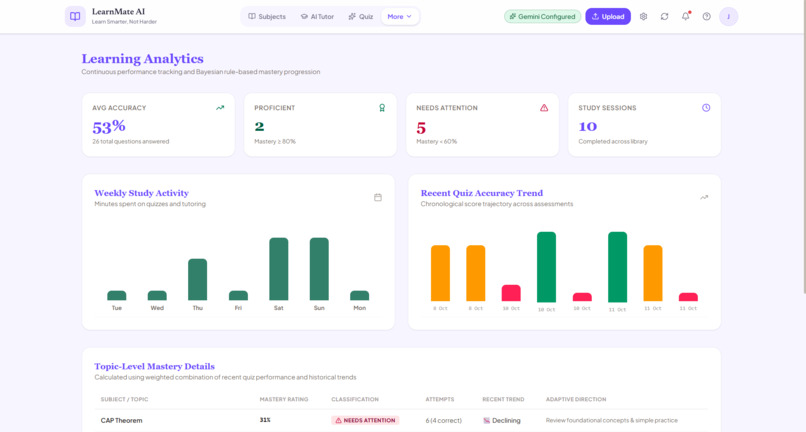The image size is (806, 432).
Task: Click the Needs Attention count 5
Action: click(421, 128)
